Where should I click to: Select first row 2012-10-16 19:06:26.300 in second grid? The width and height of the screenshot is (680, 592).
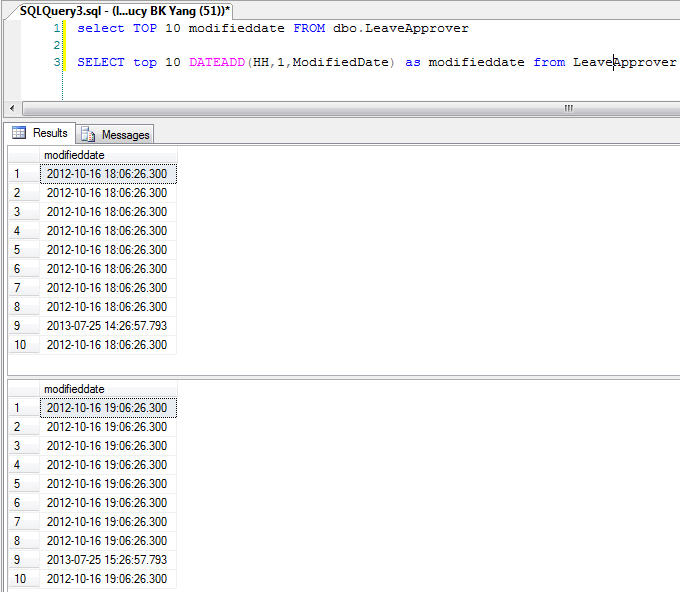[108, 408]
